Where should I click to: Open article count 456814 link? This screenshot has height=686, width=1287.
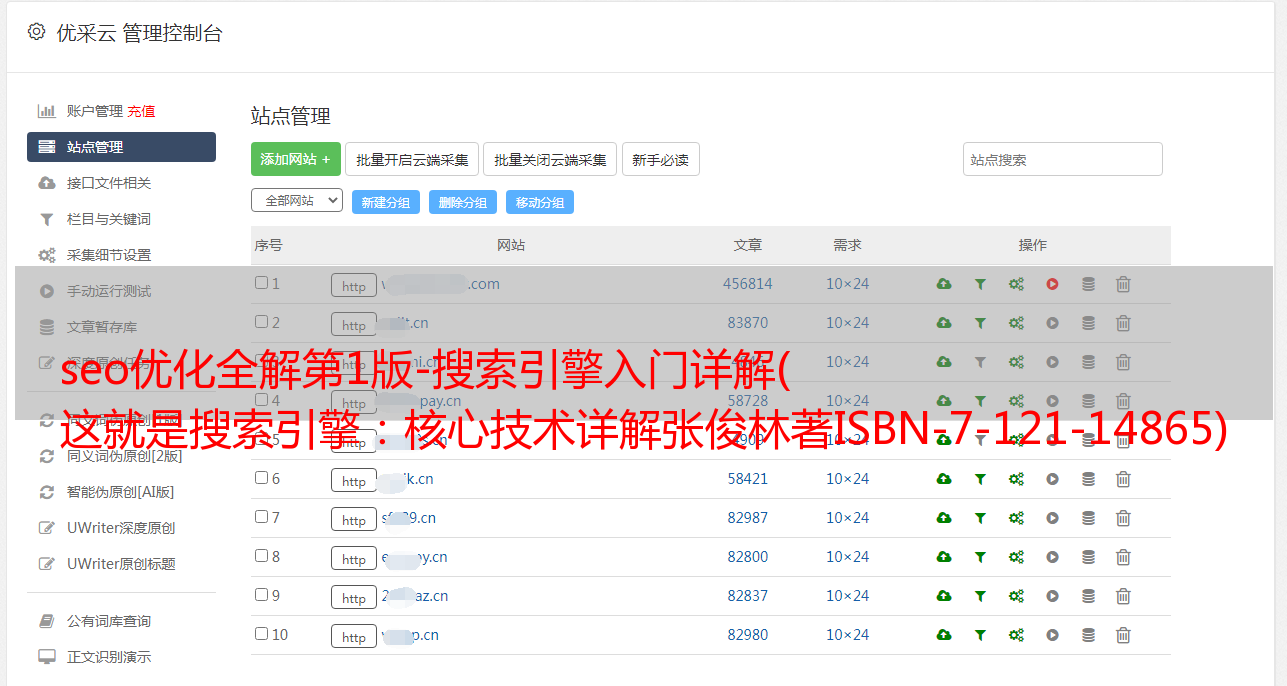coord(748,284)
